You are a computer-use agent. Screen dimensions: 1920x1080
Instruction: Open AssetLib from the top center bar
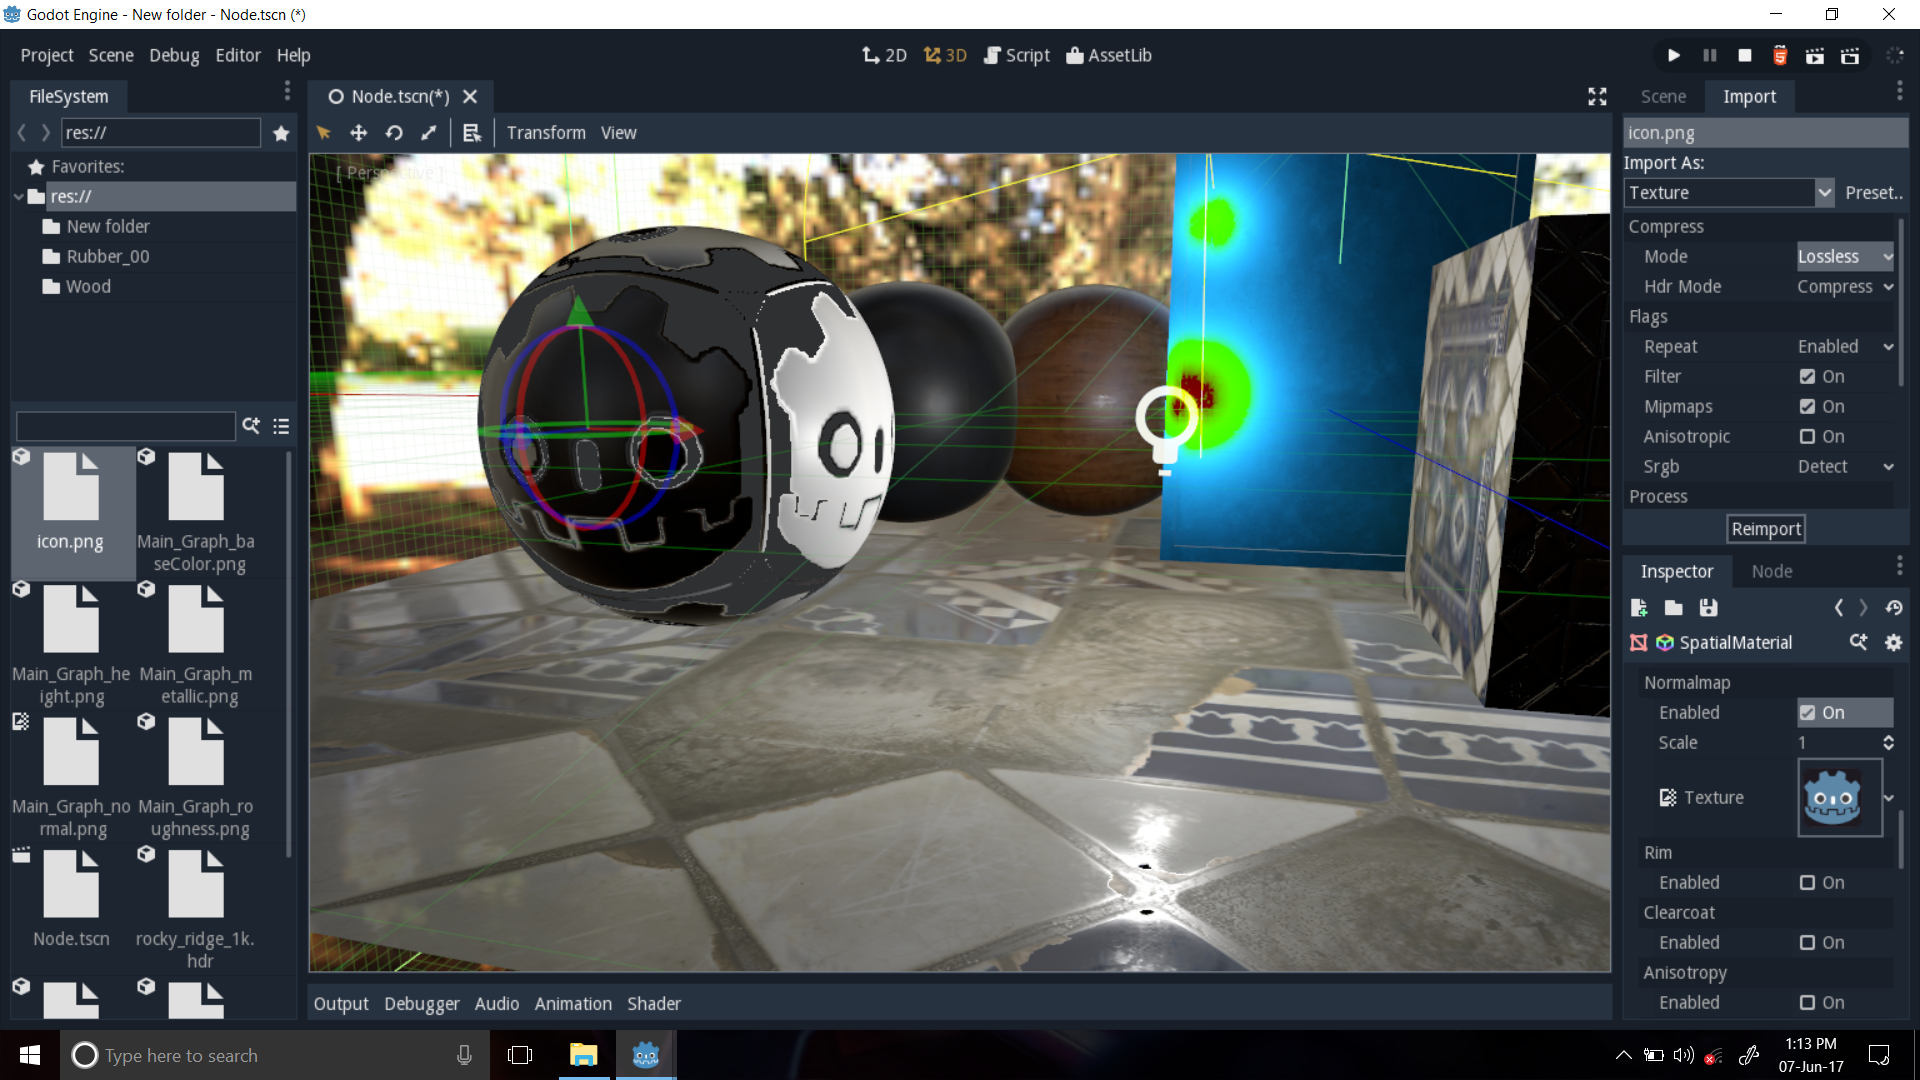point(1108,55)
